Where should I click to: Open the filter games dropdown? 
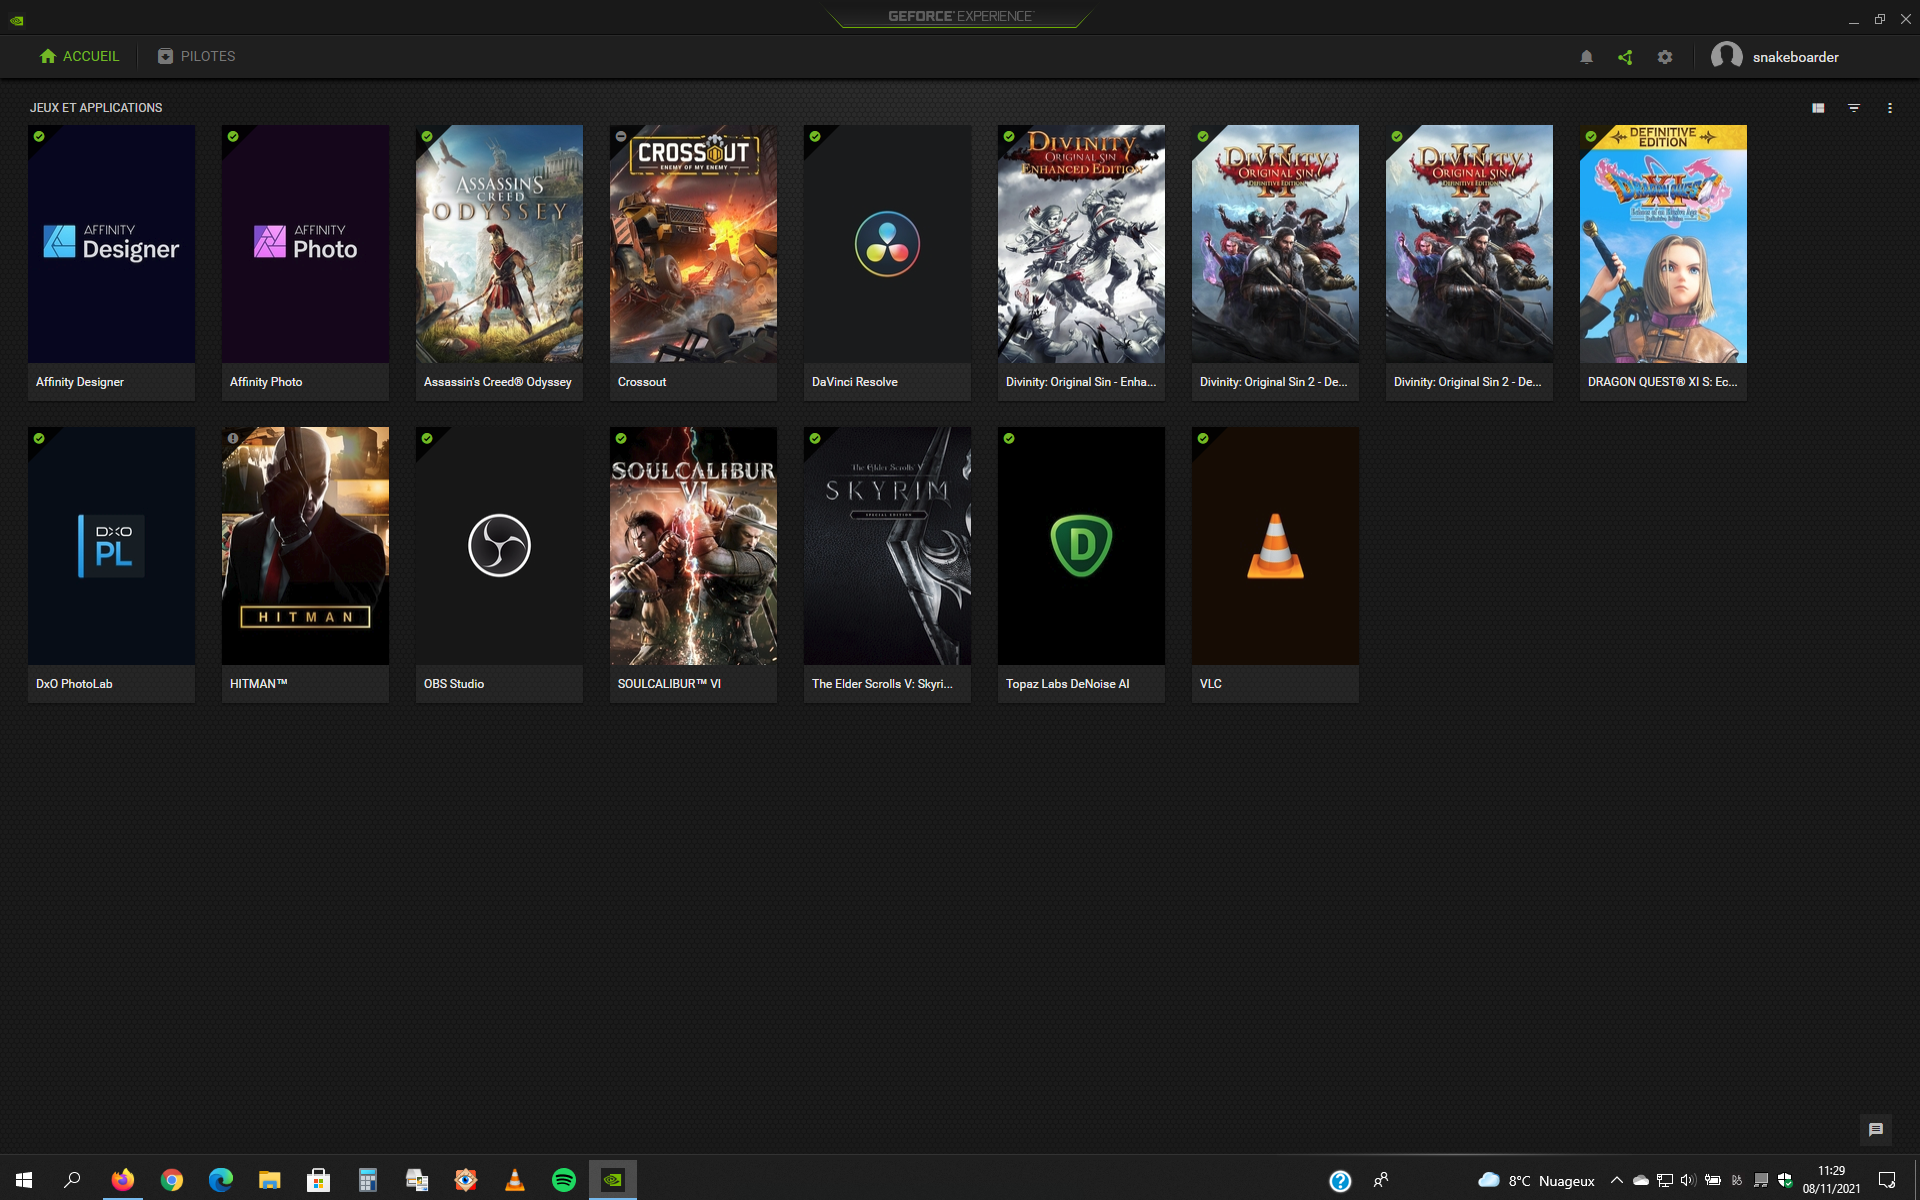click(x=1854, y=108)
